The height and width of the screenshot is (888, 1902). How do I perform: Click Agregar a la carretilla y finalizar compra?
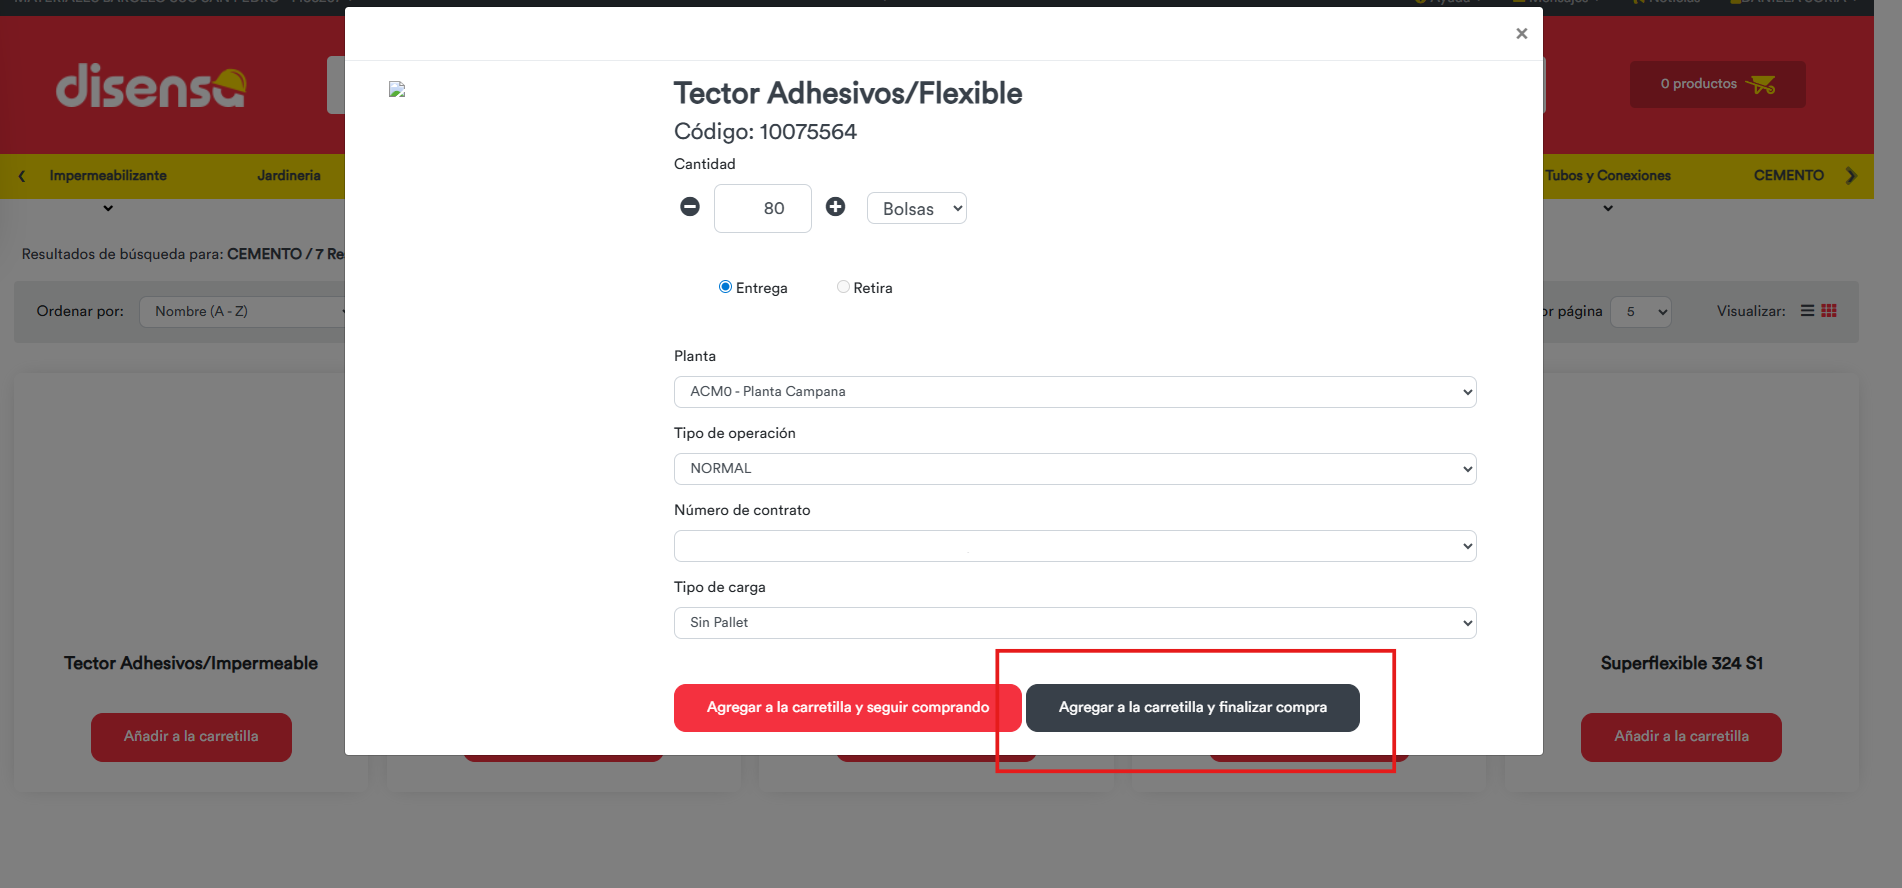click(1192, 708)
